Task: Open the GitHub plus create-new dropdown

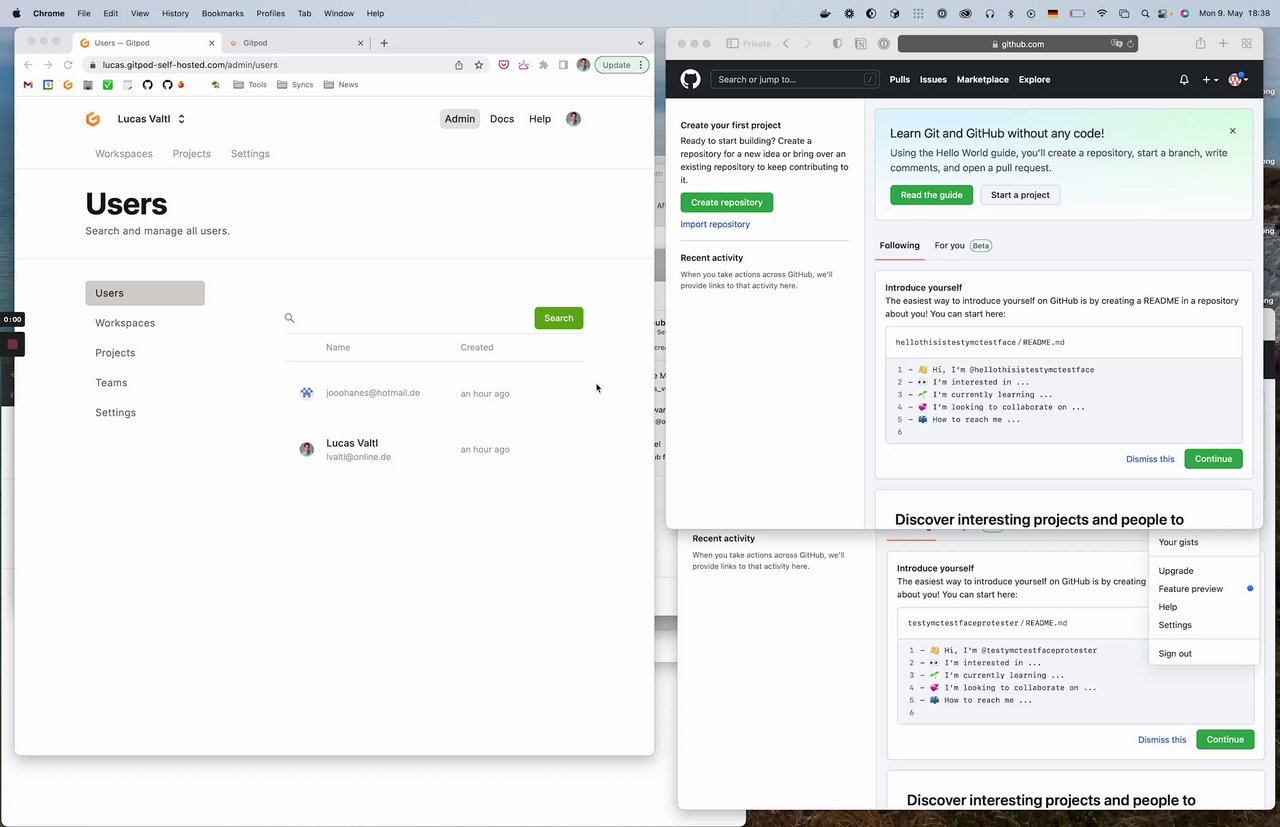Action: click(x=1210, y=80)
